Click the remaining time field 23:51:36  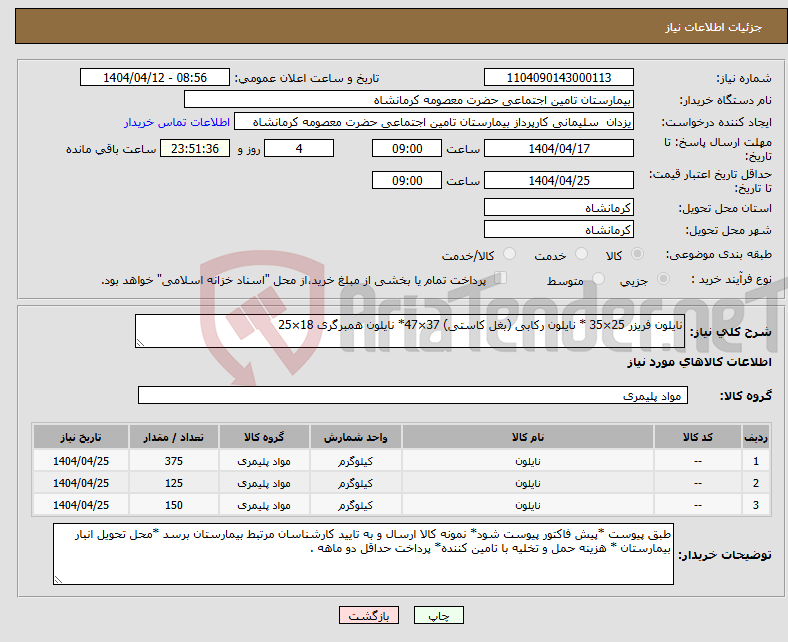[195, 148]
